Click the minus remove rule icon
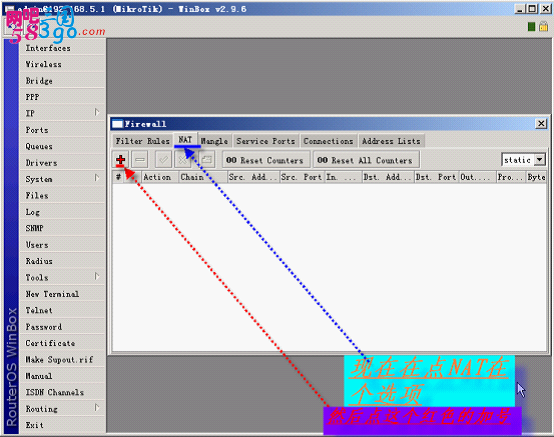The image size is (554, 437). [x=140, y=160]
